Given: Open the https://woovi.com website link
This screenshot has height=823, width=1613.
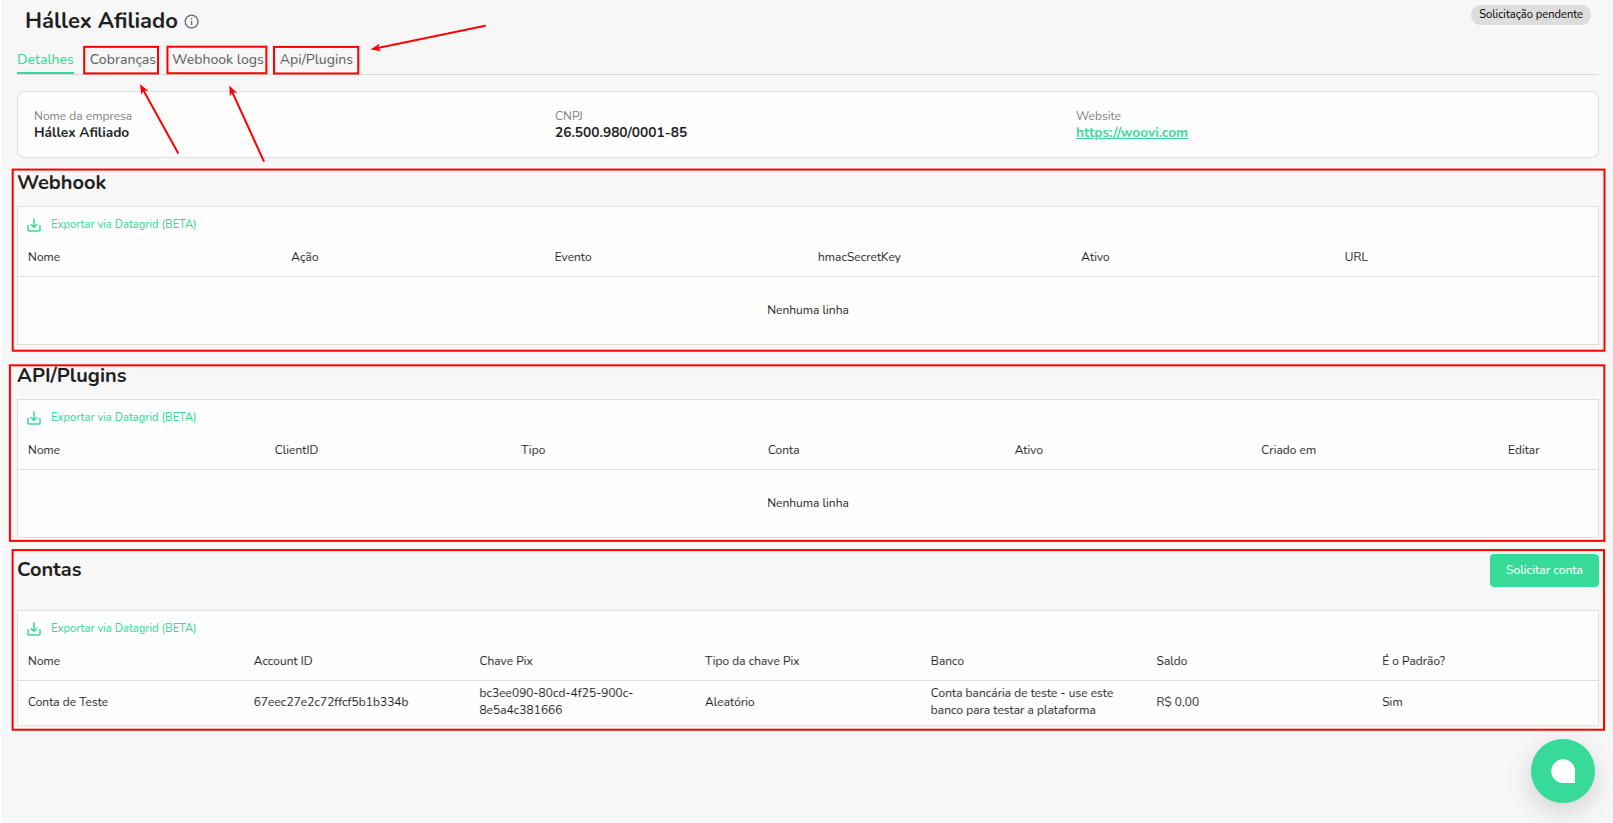Looking at the screenshot, I should (1131, 133).
